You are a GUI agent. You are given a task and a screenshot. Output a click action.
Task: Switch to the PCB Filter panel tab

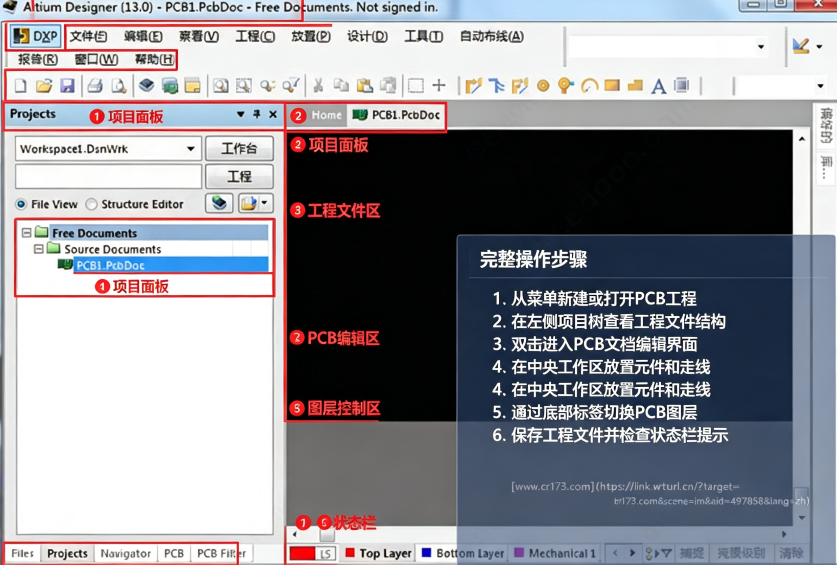tap(221, 554)
